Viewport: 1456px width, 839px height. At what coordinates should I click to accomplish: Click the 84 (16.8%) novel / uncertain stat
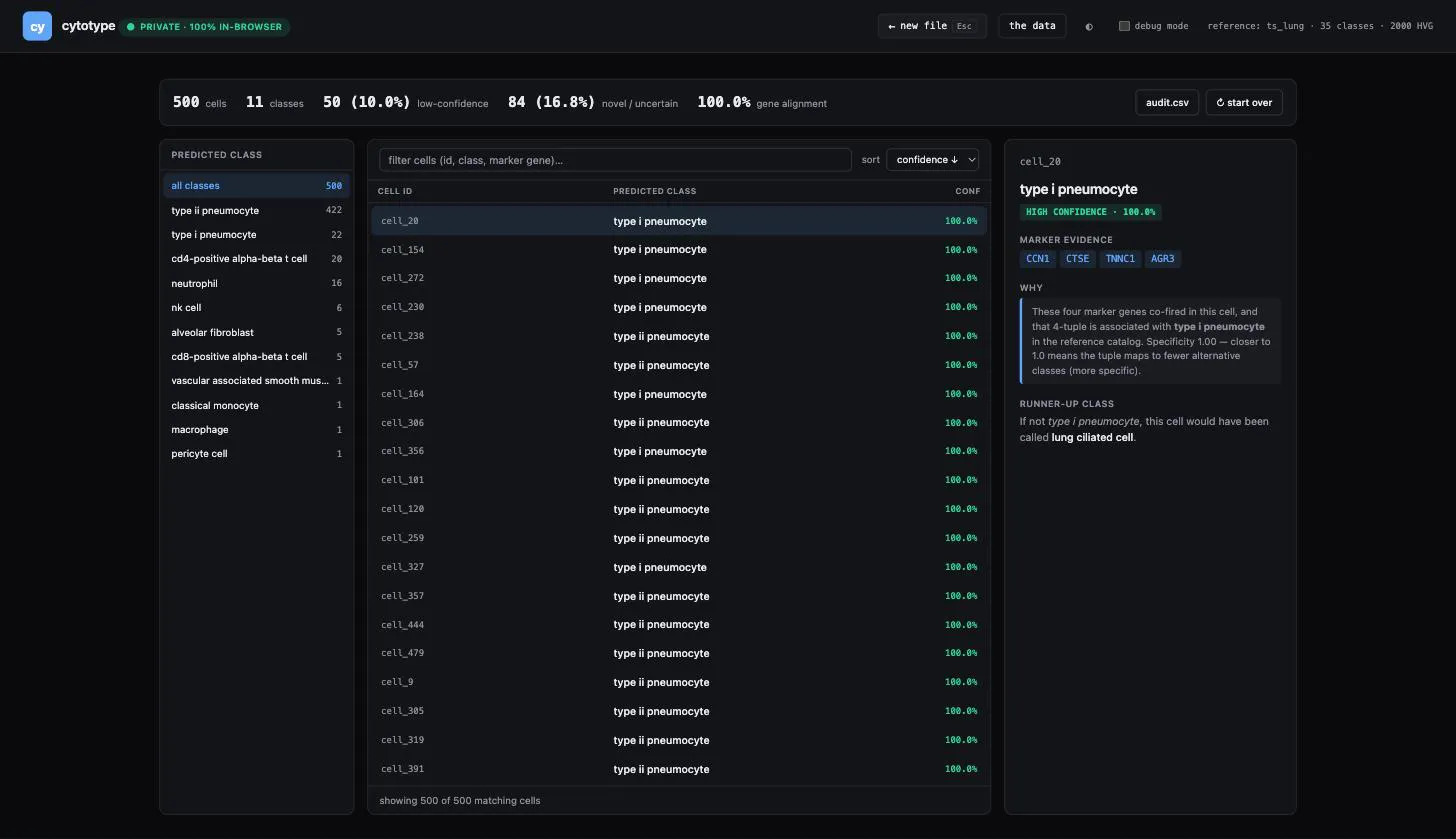tap(593, 102)
